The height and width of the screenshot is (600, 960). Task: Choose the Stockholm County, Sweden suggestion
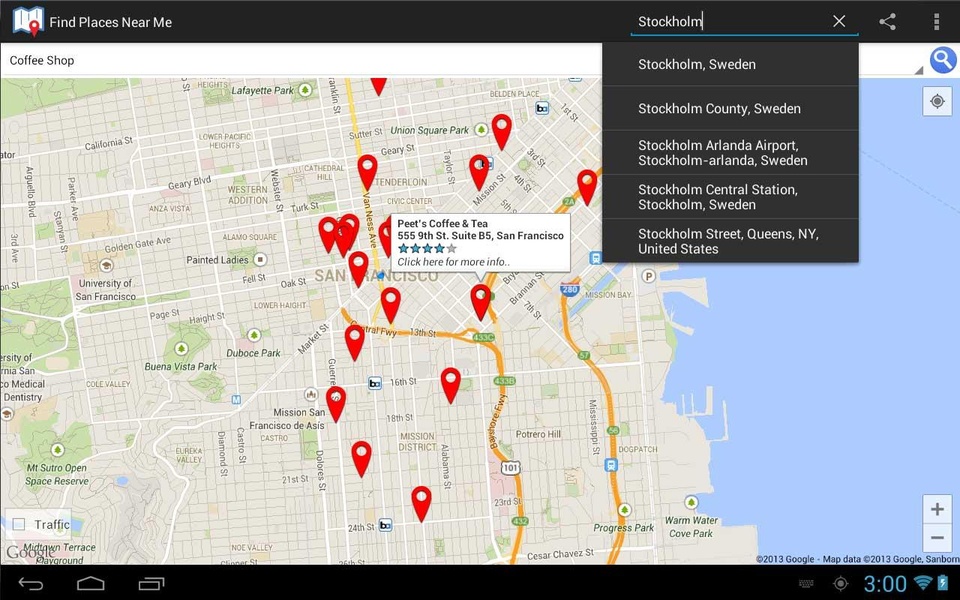730,108
